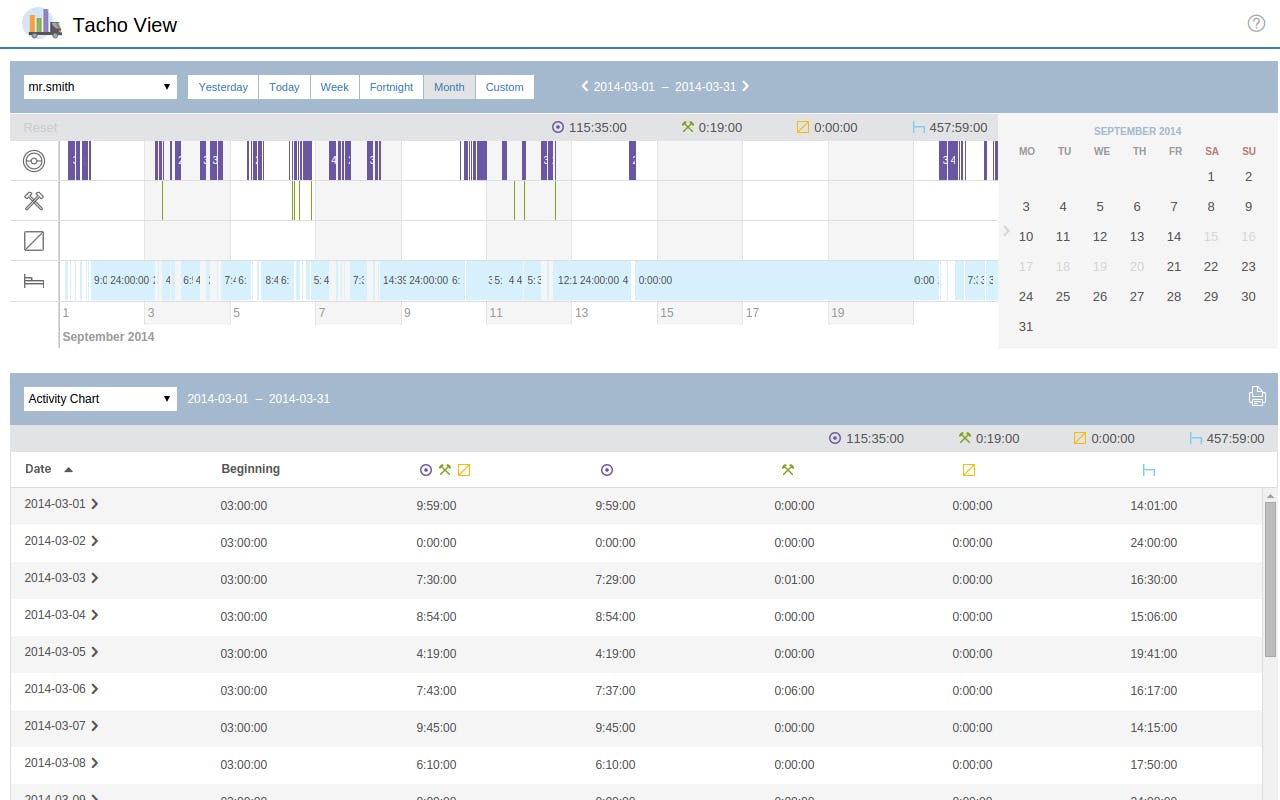Image resolution: width=1280 pixels, height=800 pixels.
Task: Enable the Fortnight view option
Action: click(x=391, y=87)
